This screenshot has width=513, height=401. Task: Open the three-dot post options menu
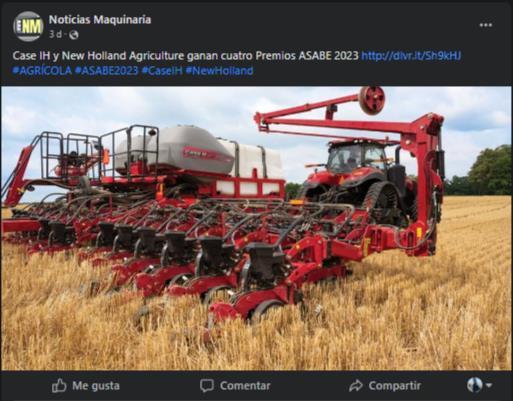click(x=486, y=25)
